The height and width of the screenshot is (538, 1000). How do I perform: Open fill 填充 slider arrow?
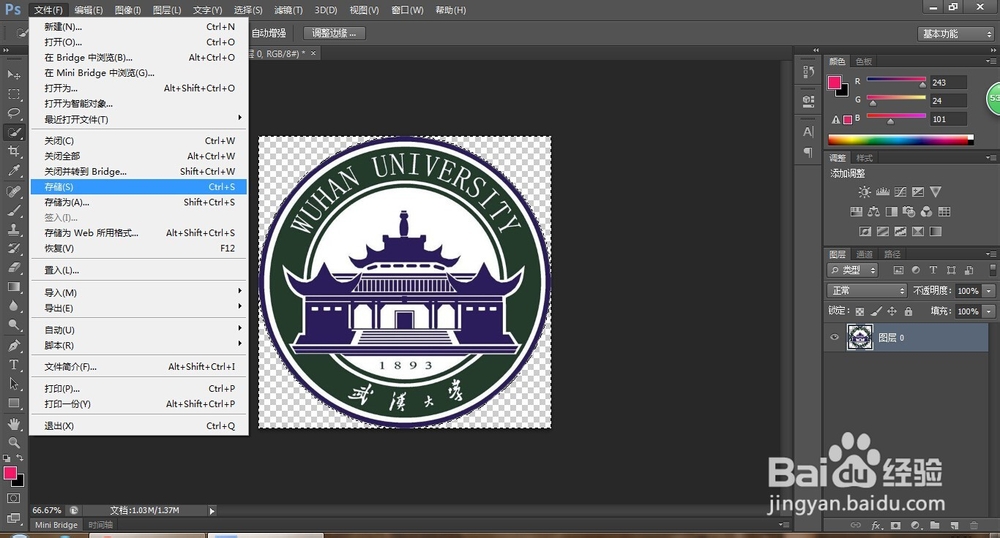(x=989, y=311)
